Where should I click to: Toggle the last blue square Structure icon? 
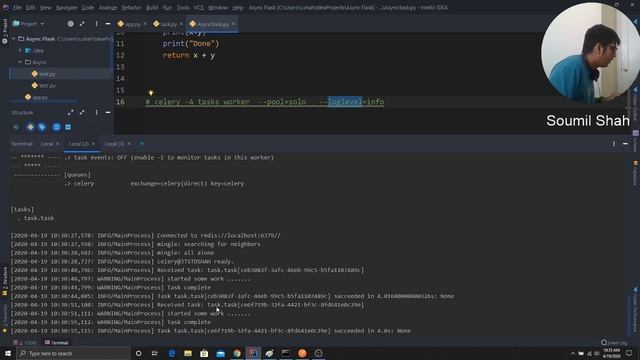pyautogui.click(x=68, y=127)
